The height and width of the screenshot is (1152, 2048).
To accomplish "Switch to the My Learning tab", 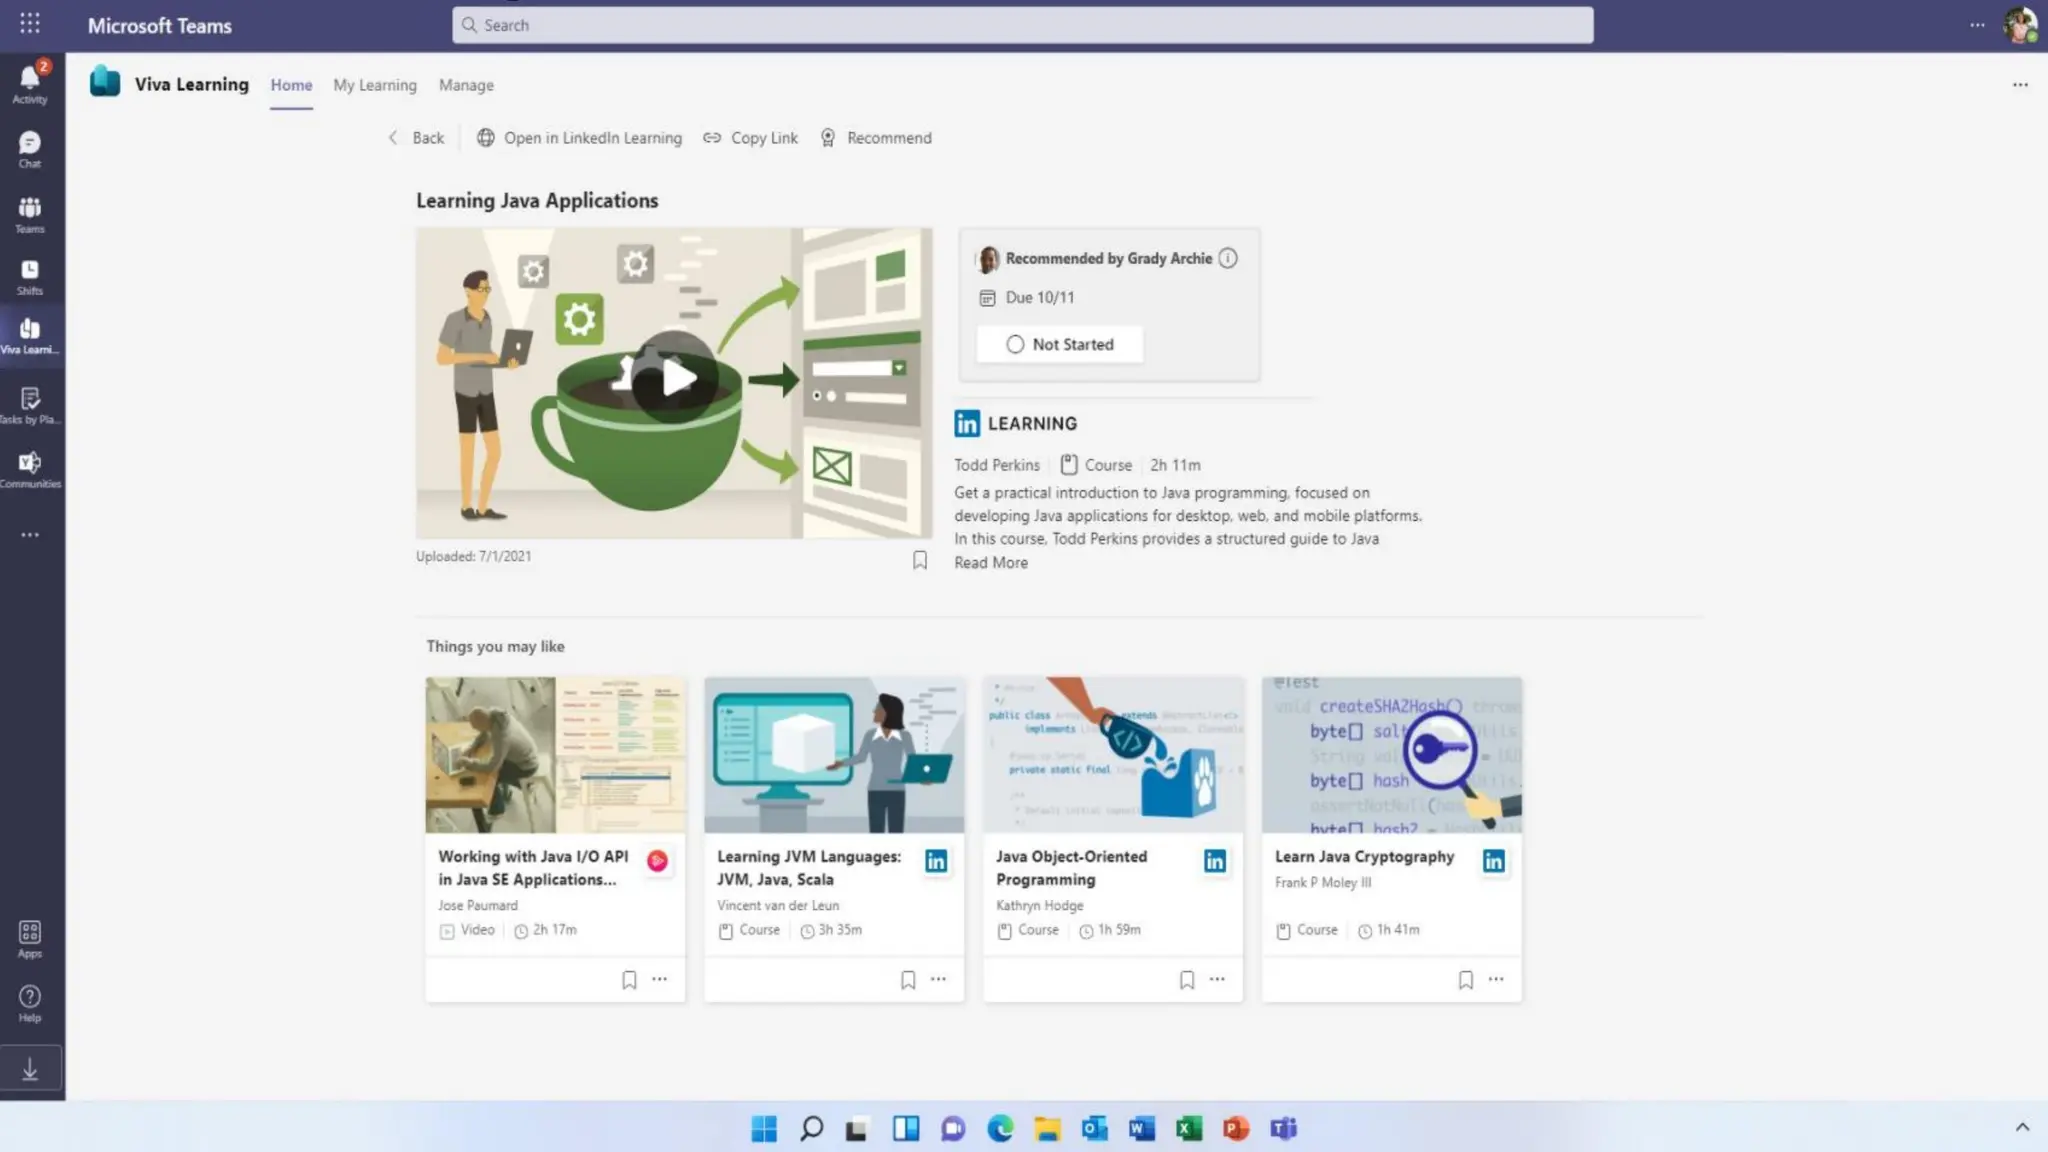I will click(374, 85).
